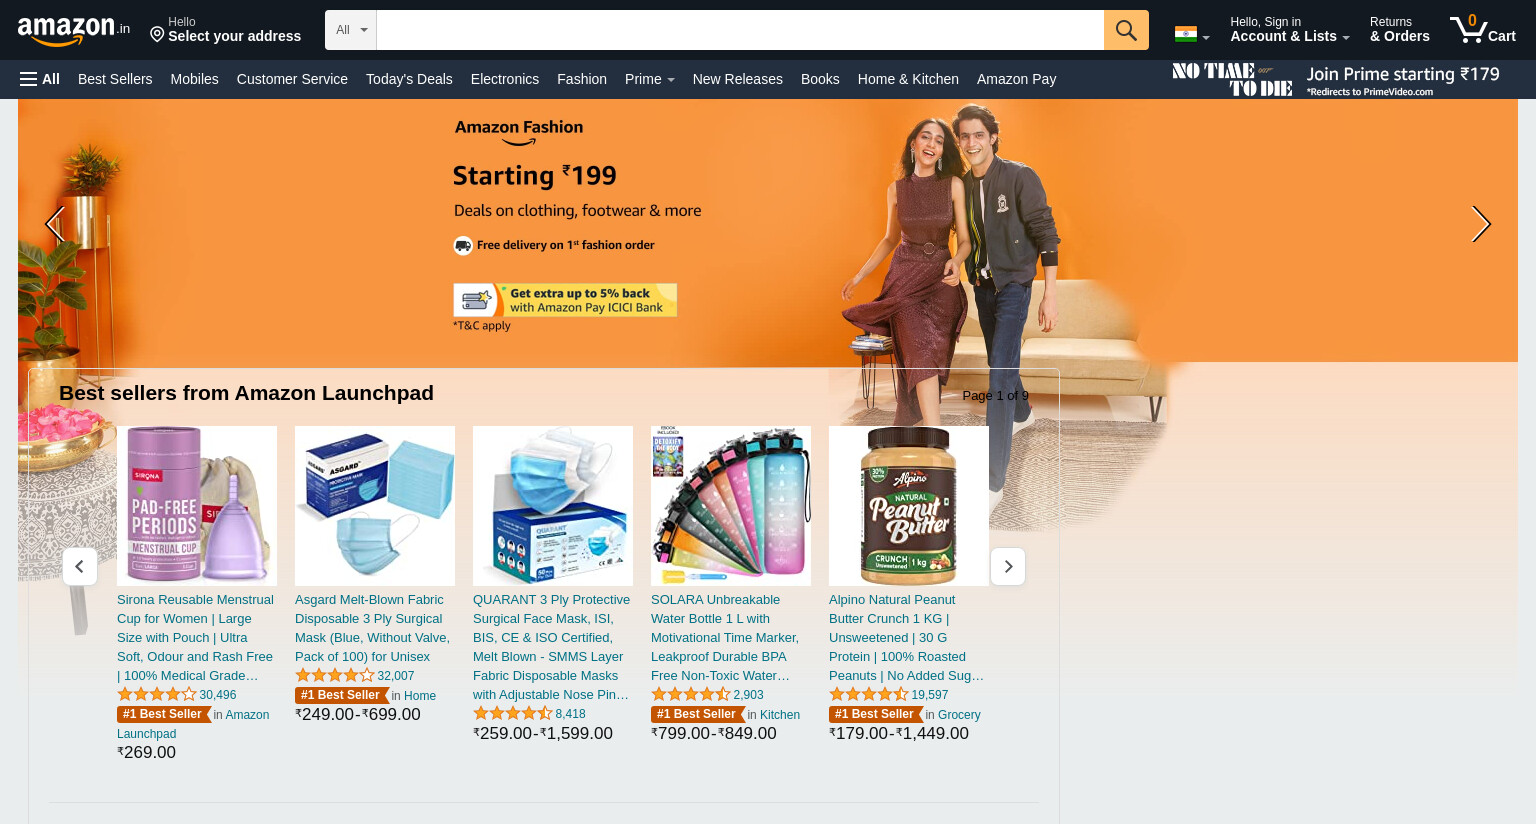Open the India flag language selector

[x=1192, y=34]
